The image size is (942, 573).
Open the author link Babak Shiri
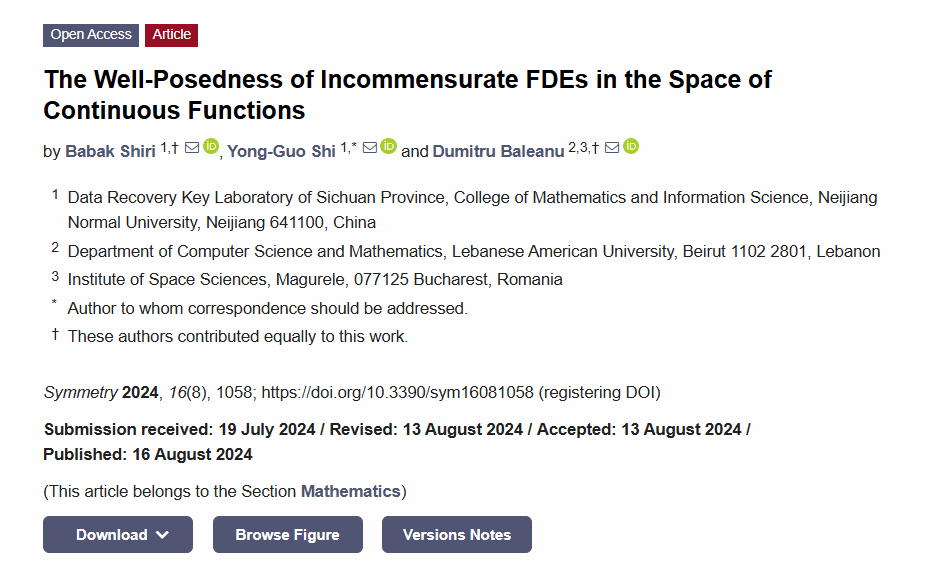[x=111, y=151]
